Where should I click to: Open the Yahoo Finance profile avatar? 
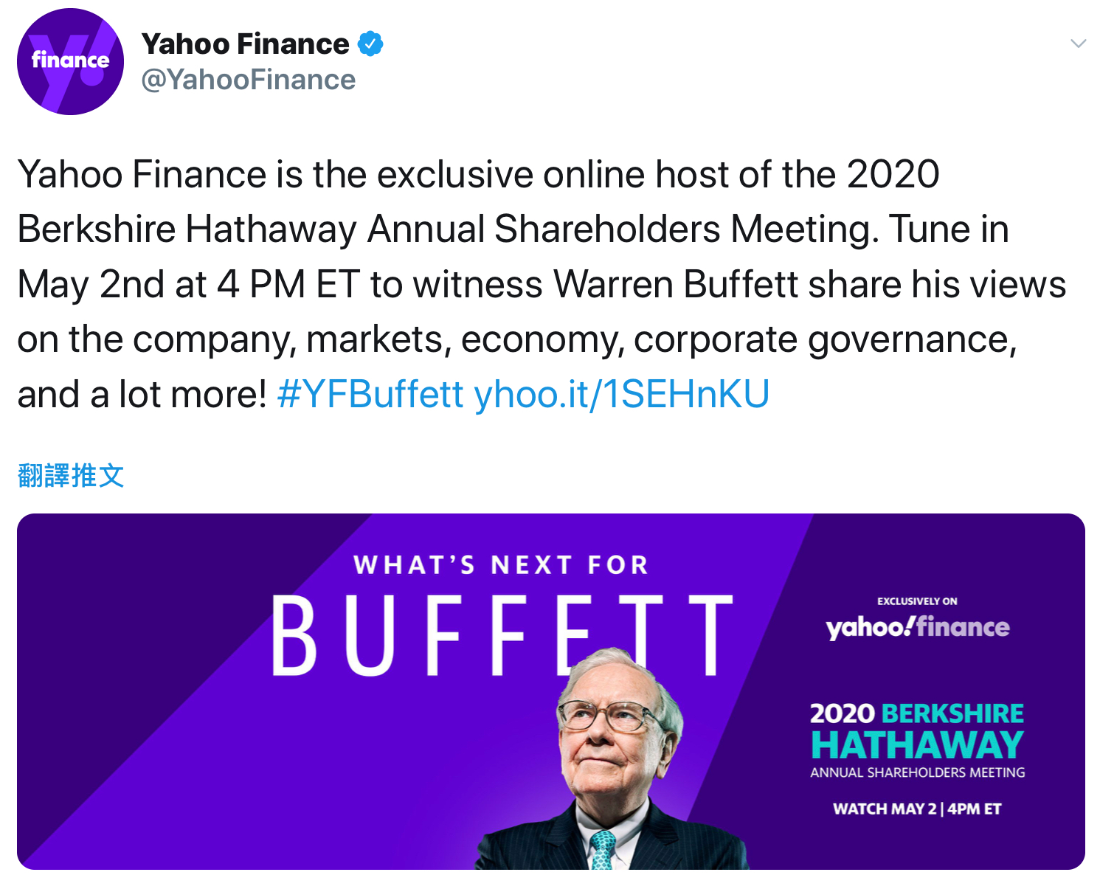coord(70,61)
